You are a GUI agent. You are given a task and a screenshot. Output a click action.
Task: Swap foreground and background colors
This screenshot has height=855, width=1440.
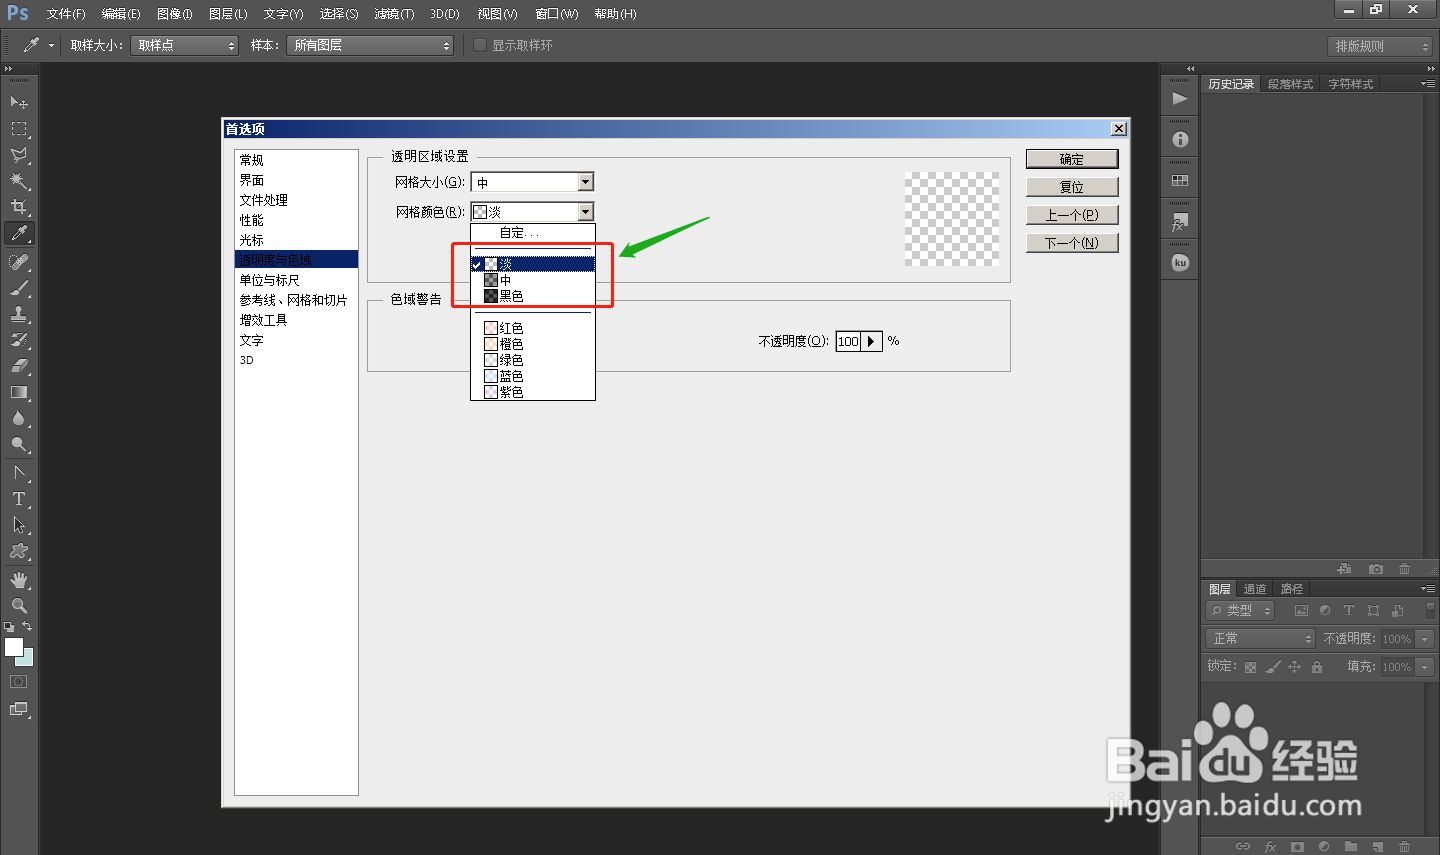coord(27,626)
